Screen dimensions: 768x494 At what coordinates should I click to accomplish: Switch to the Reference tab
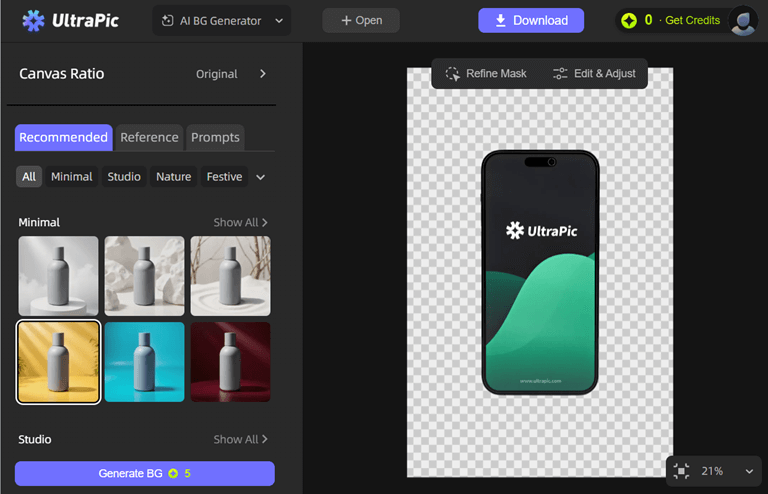149,138
